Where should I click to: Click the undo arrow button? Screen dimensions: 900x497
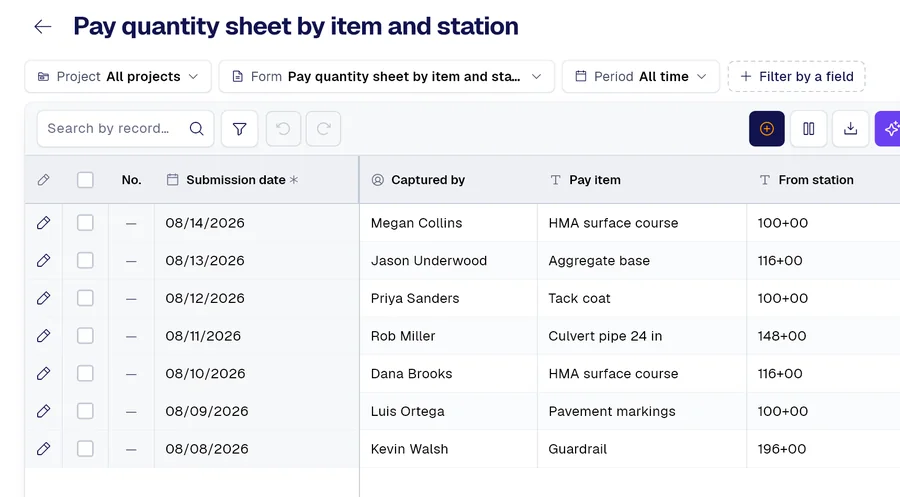coord(283,129)
